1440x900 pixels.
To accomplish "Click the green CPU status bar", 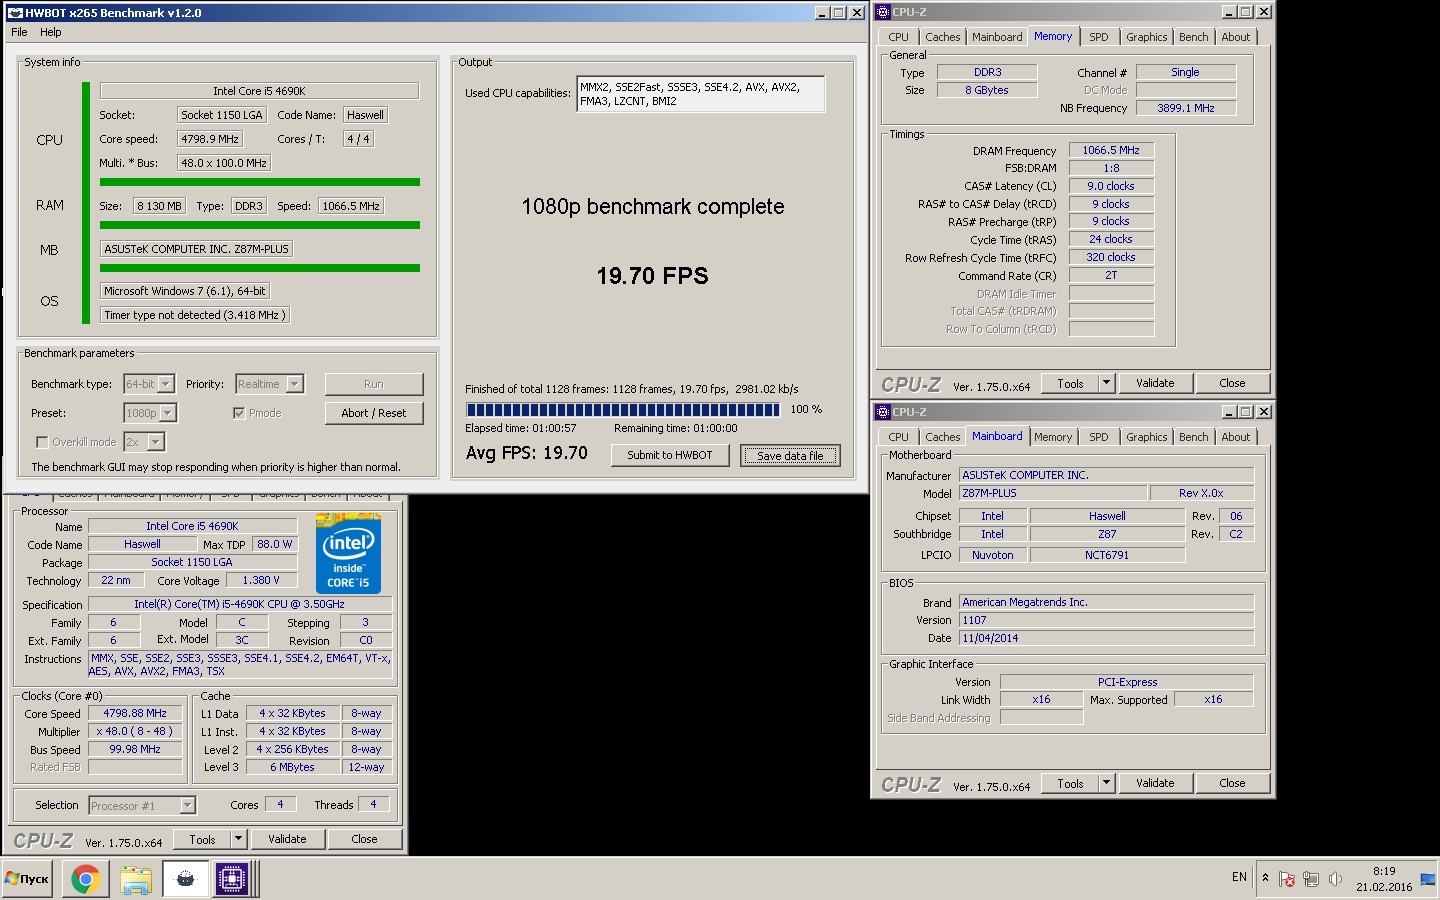I will (x=86, y=202).
